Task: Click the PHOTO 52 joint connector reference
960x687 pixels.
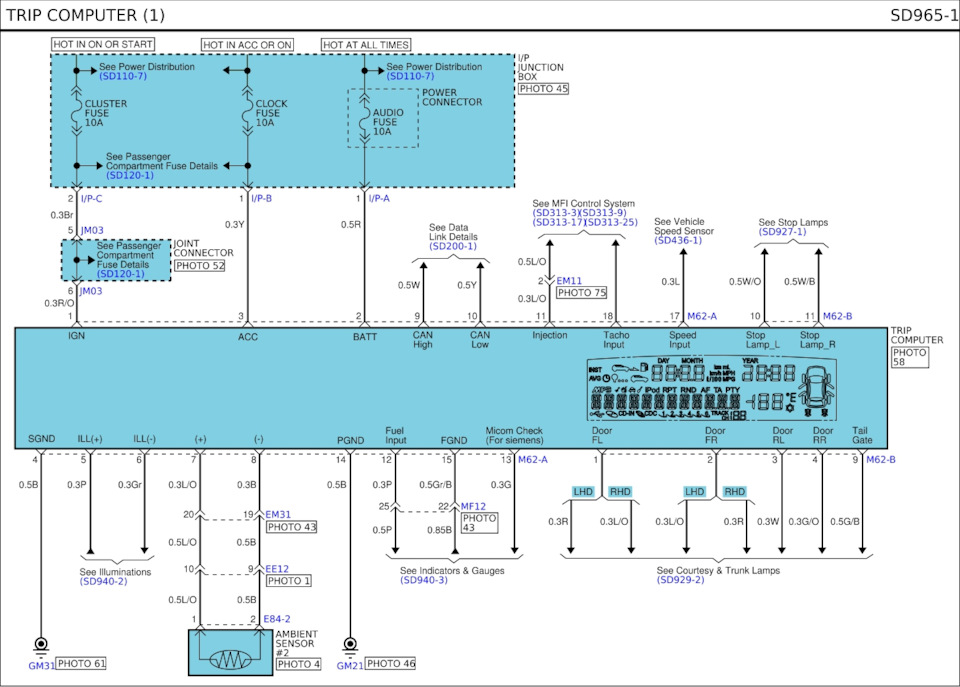Action: (200, 266)
